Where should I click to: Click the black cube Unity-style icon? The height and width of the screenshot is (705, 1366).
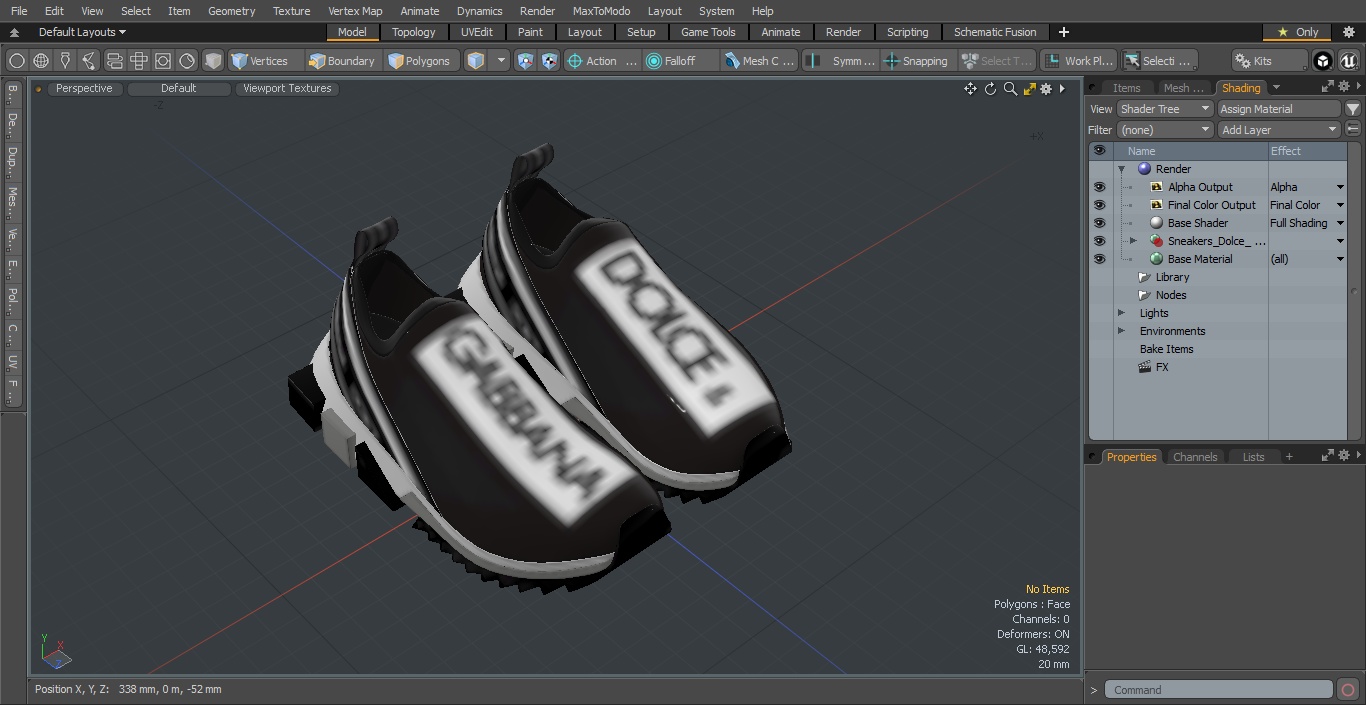click(x=1323, y=61)
